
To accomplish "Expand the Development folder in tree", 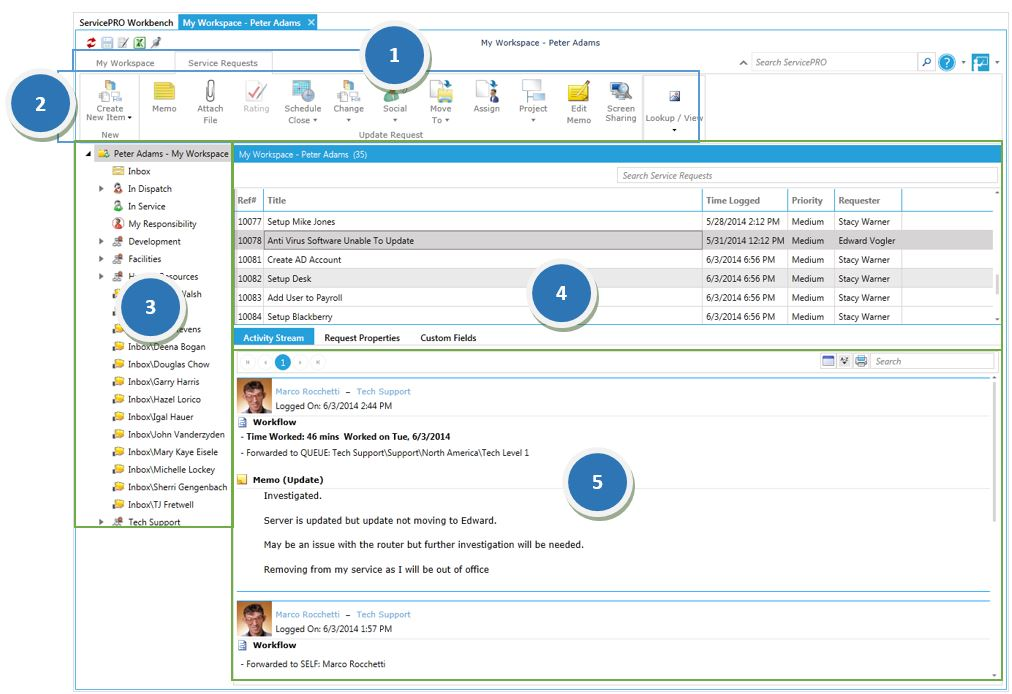I will (101, 242).
